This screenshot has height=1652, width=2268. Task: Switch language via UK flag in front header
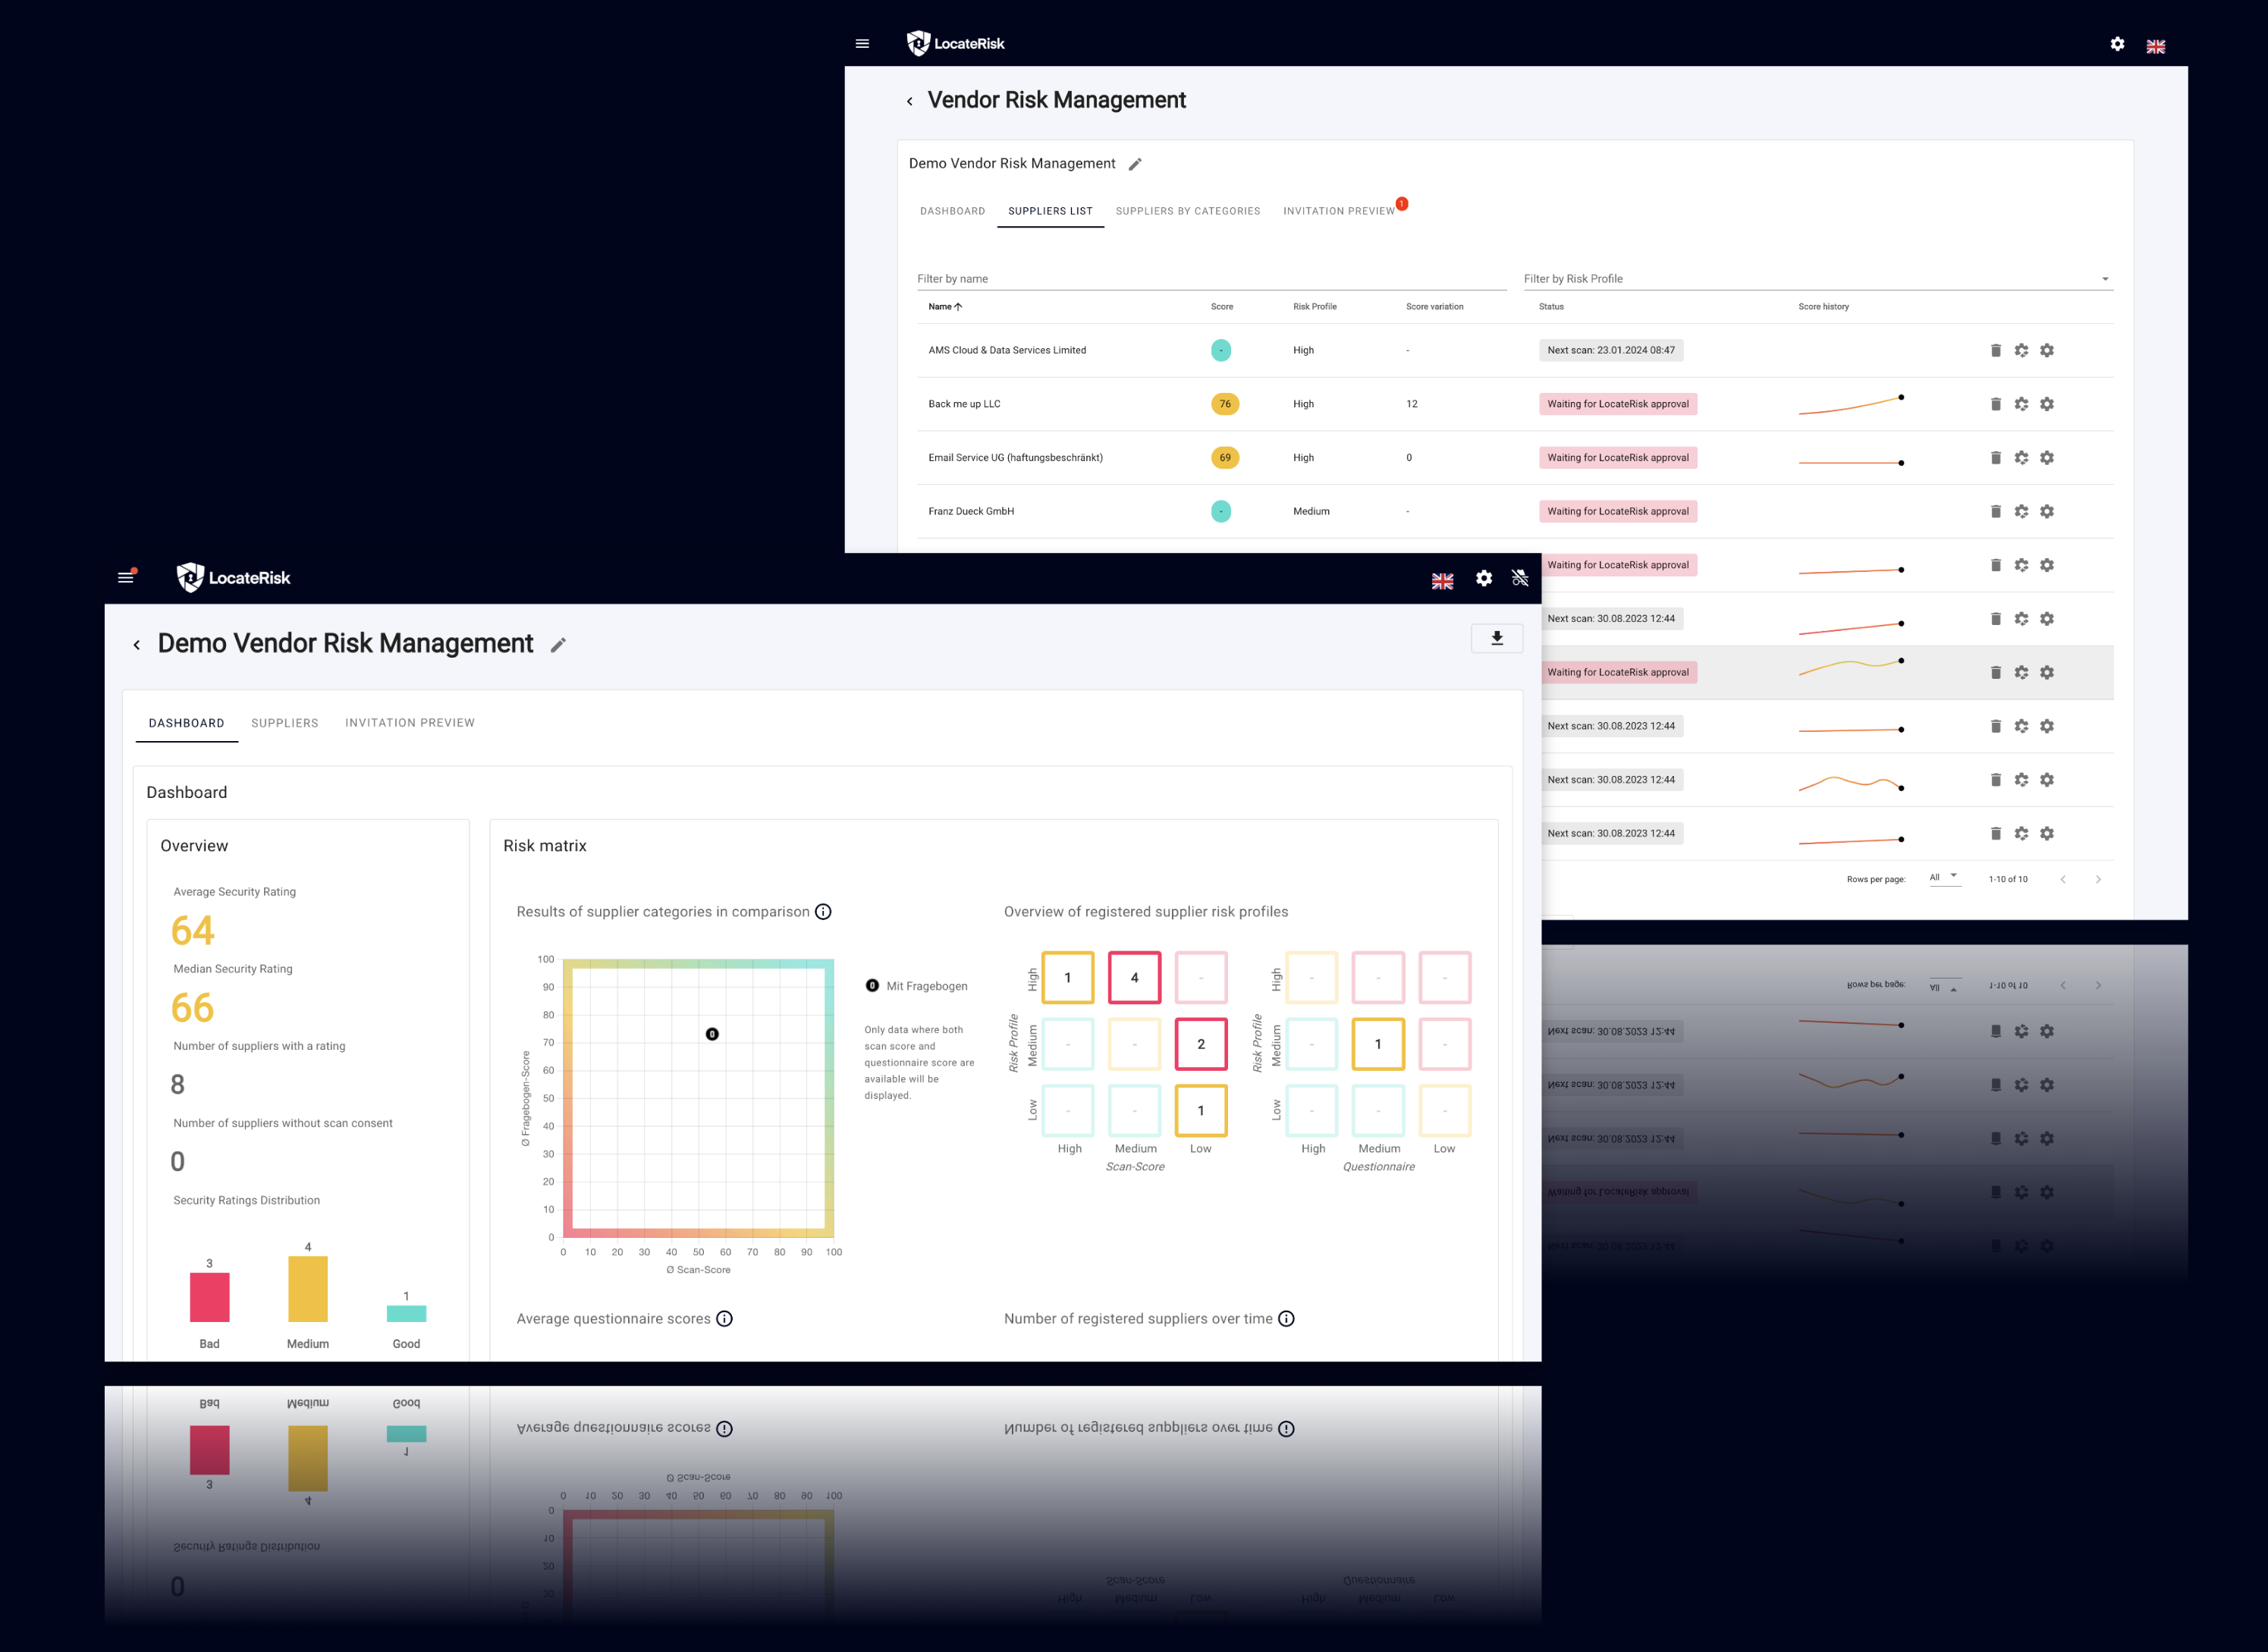coord(1442,581)
